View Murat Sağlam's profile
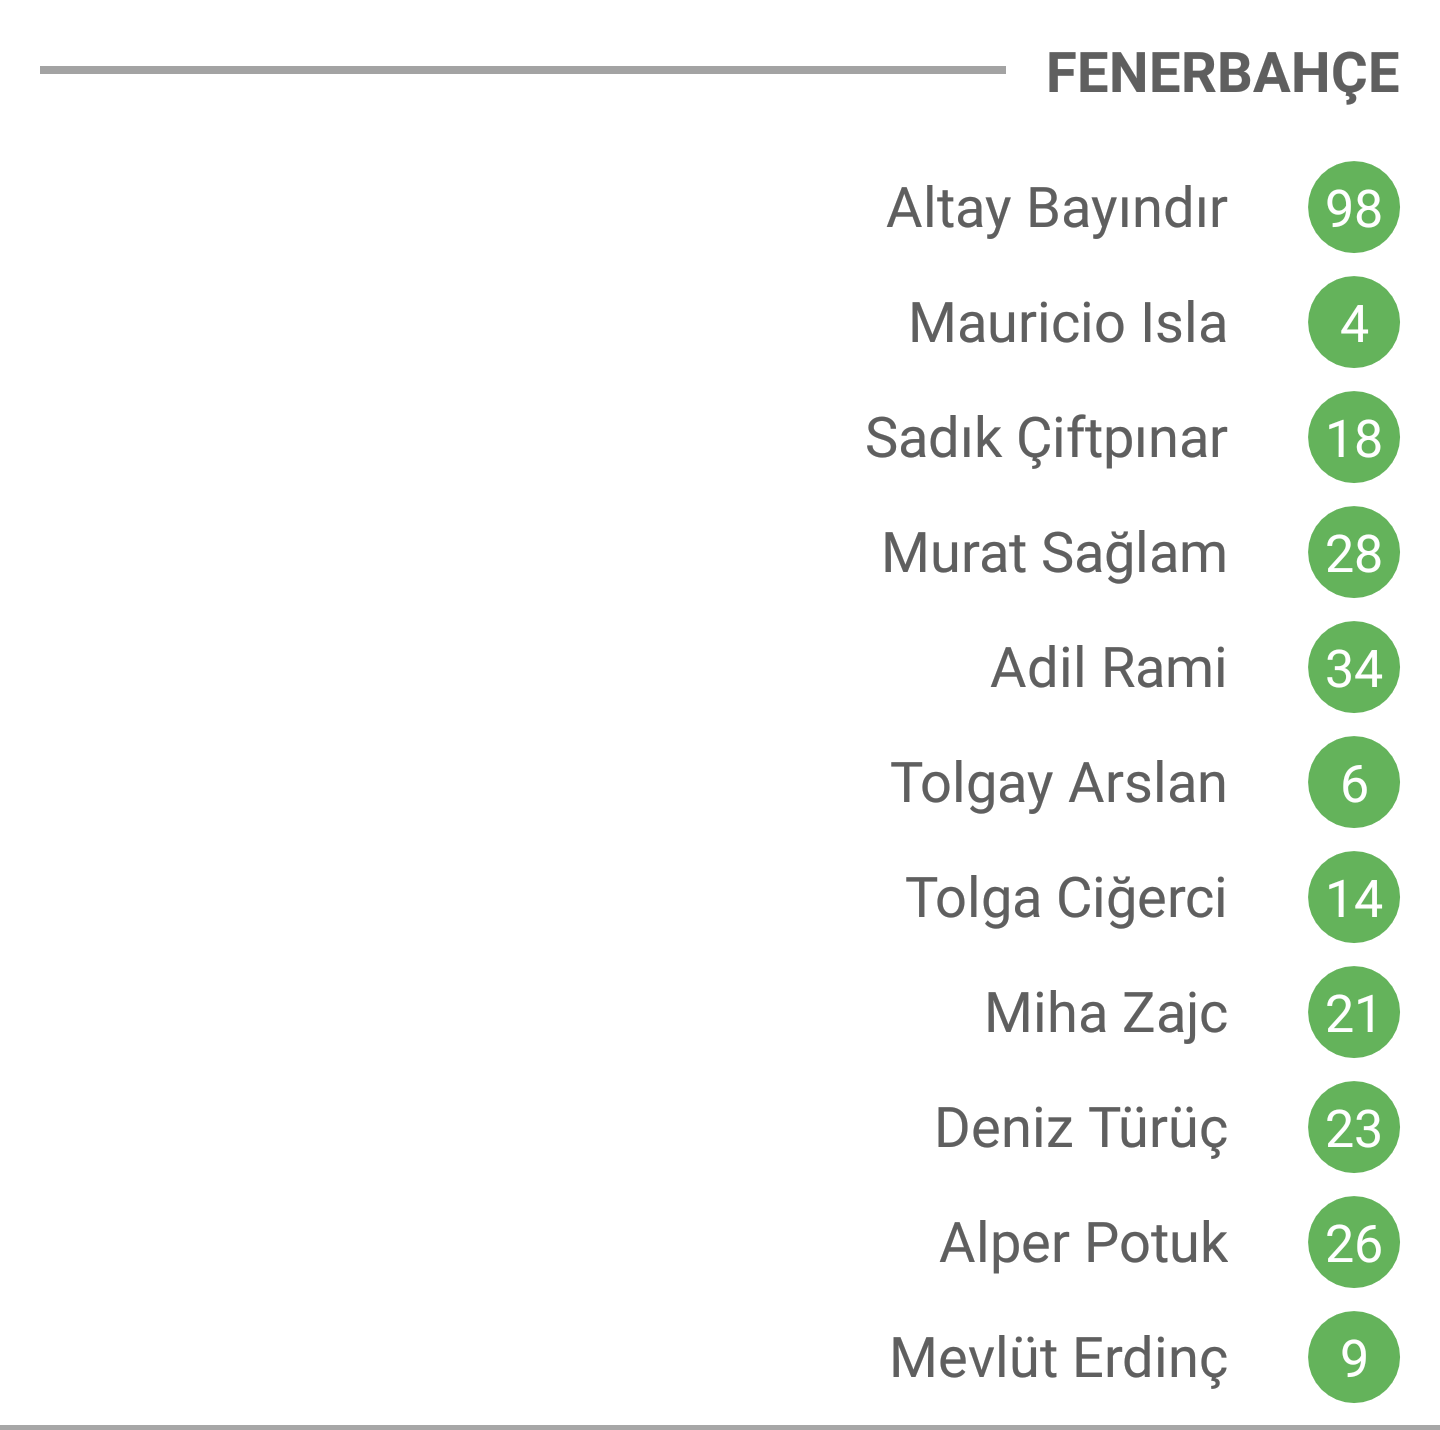 coord(1054,554)
